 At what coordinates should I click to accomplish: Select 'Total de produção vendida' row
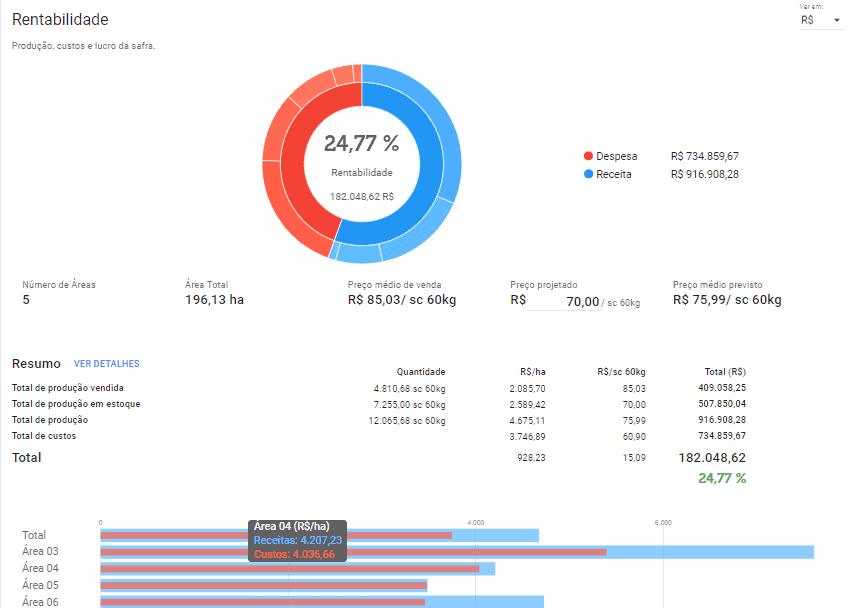67,388
